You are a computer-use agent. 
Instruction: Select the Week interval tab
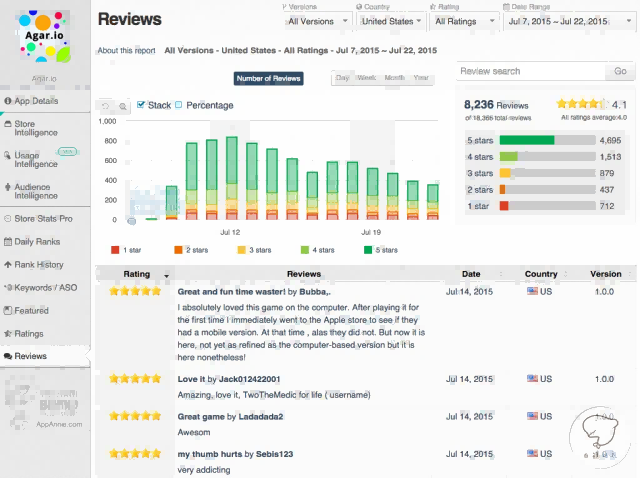(367, 78)
